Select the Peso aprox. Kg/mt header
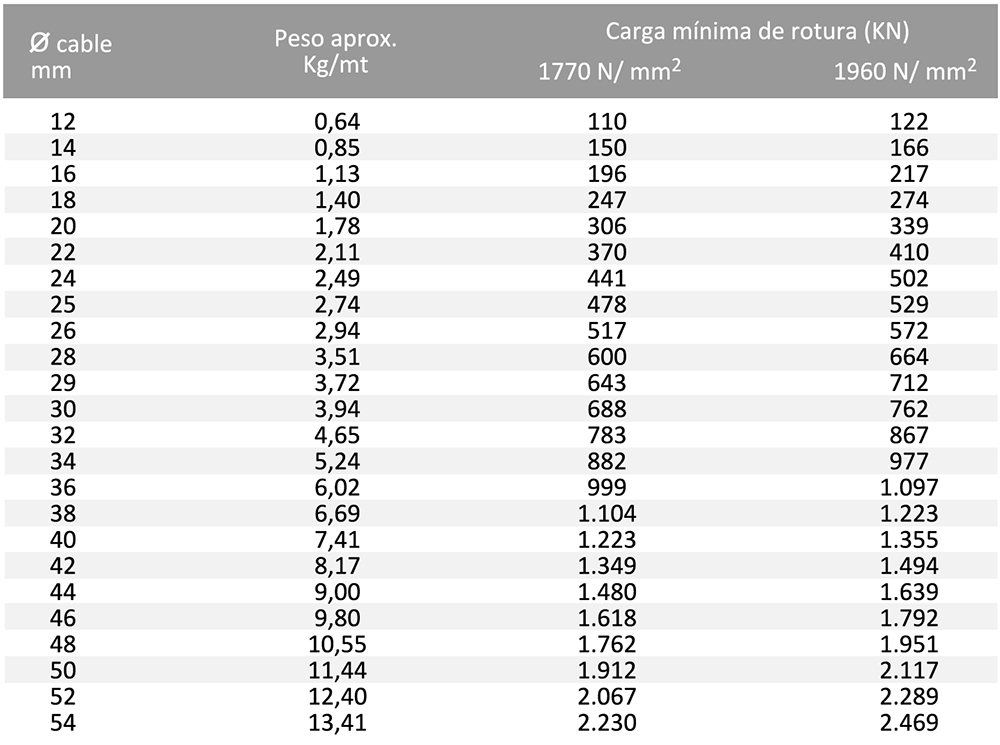 point(336,52)
